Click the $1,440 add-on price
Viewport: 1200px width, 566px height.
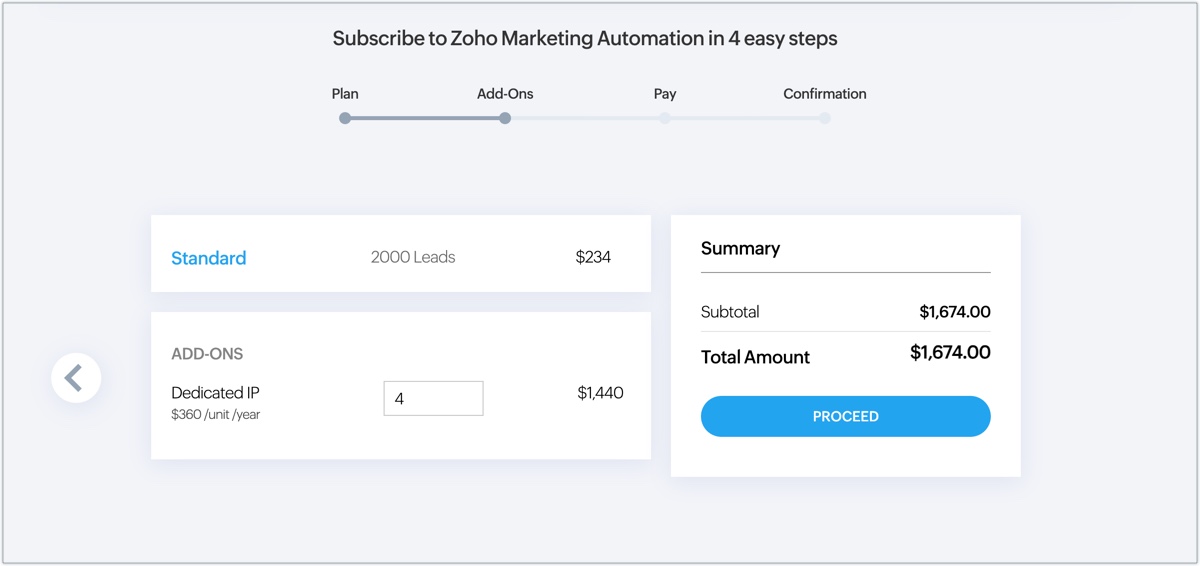(600, 393)
